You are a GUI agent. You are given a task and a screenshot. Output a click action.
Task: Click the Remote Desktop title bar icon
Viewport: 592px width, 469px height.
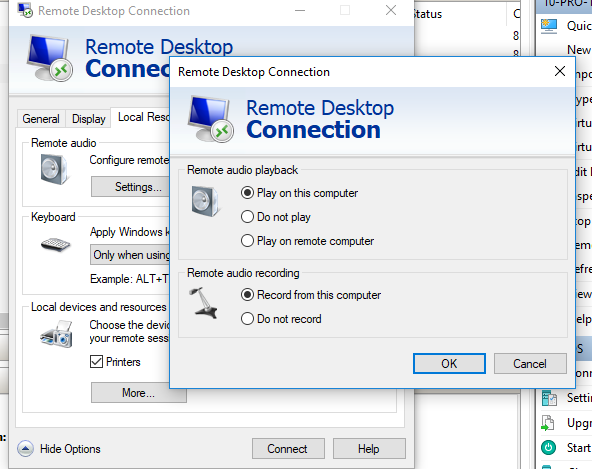click(26, 11)
